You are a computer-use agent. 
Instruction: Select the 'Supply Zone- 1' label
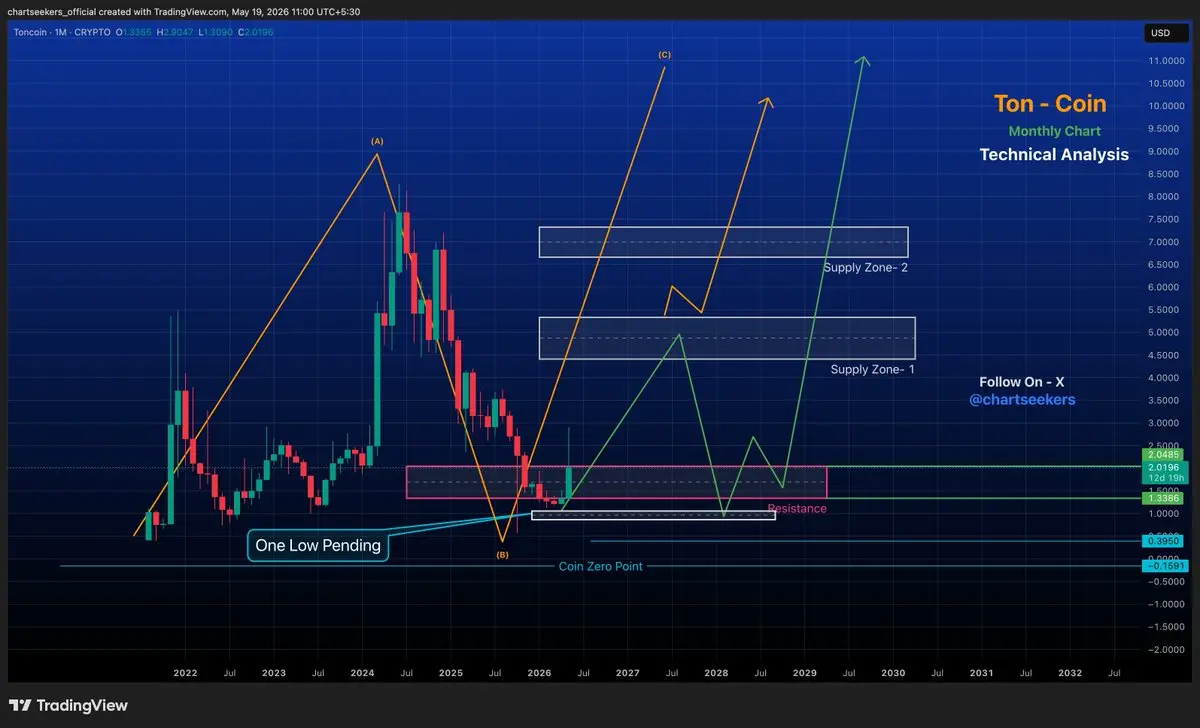click(x=872, y=369)
